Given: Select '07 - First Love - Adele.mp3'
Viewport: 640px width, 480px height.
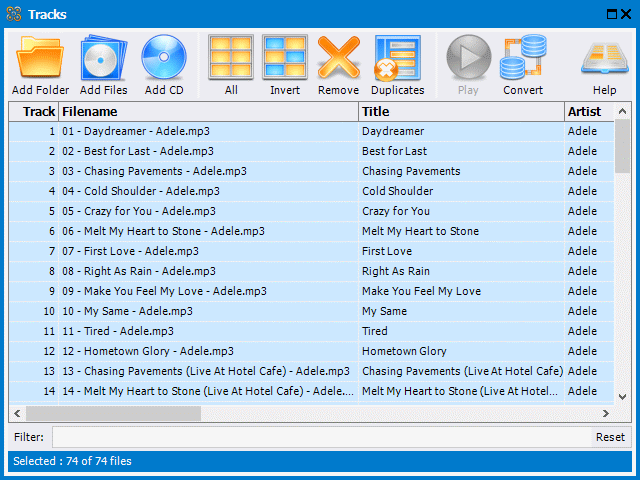Looking at the screenshot, I should click(130, 251).
